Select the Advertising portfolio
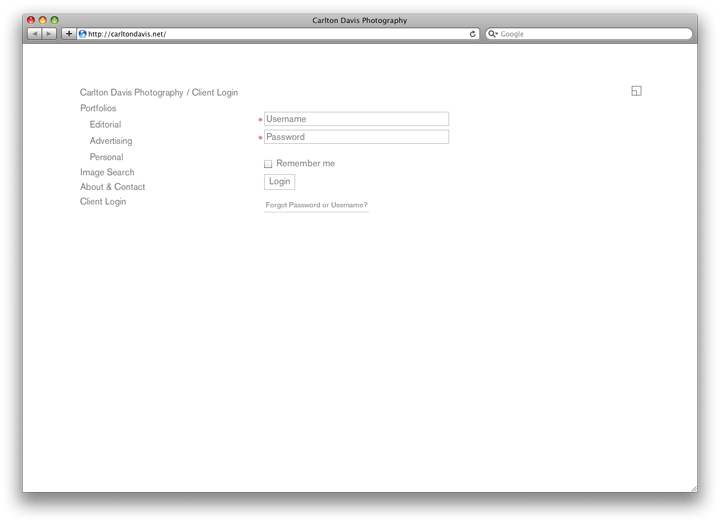The image size is (720, 523). point(111,141)
